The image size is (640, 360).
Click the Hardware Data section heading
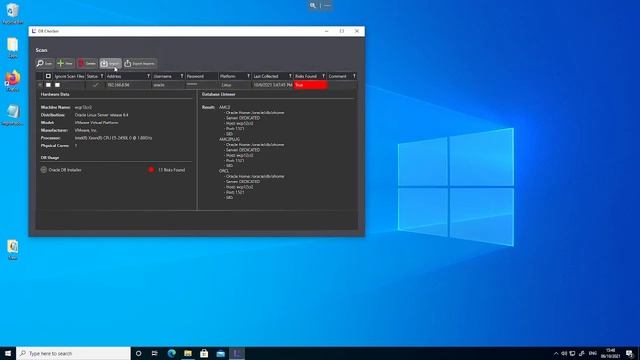coord(55,94)
